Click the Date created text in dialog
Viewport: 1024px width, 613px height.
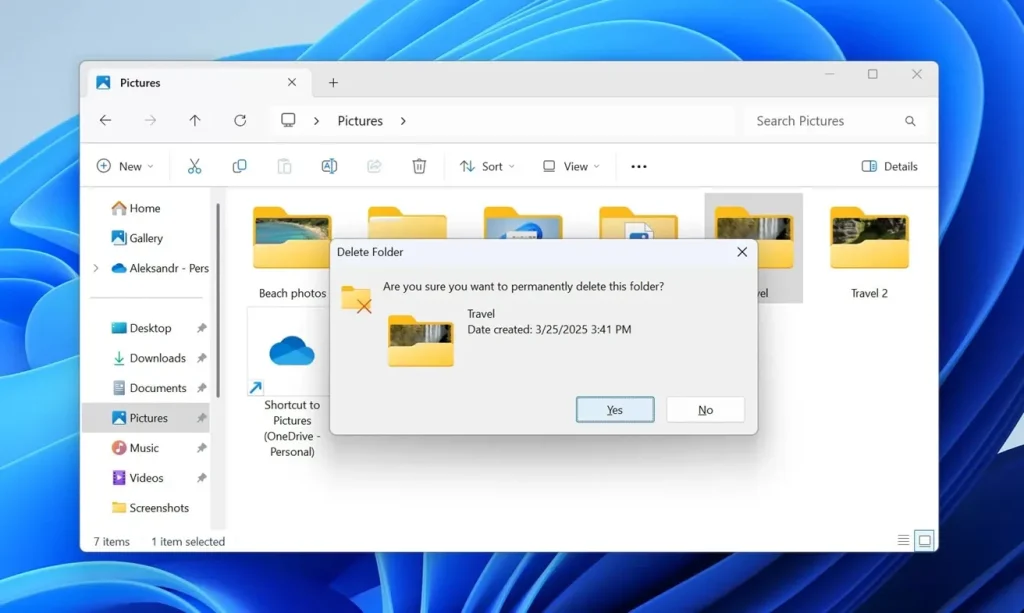[x=549, y=330]
